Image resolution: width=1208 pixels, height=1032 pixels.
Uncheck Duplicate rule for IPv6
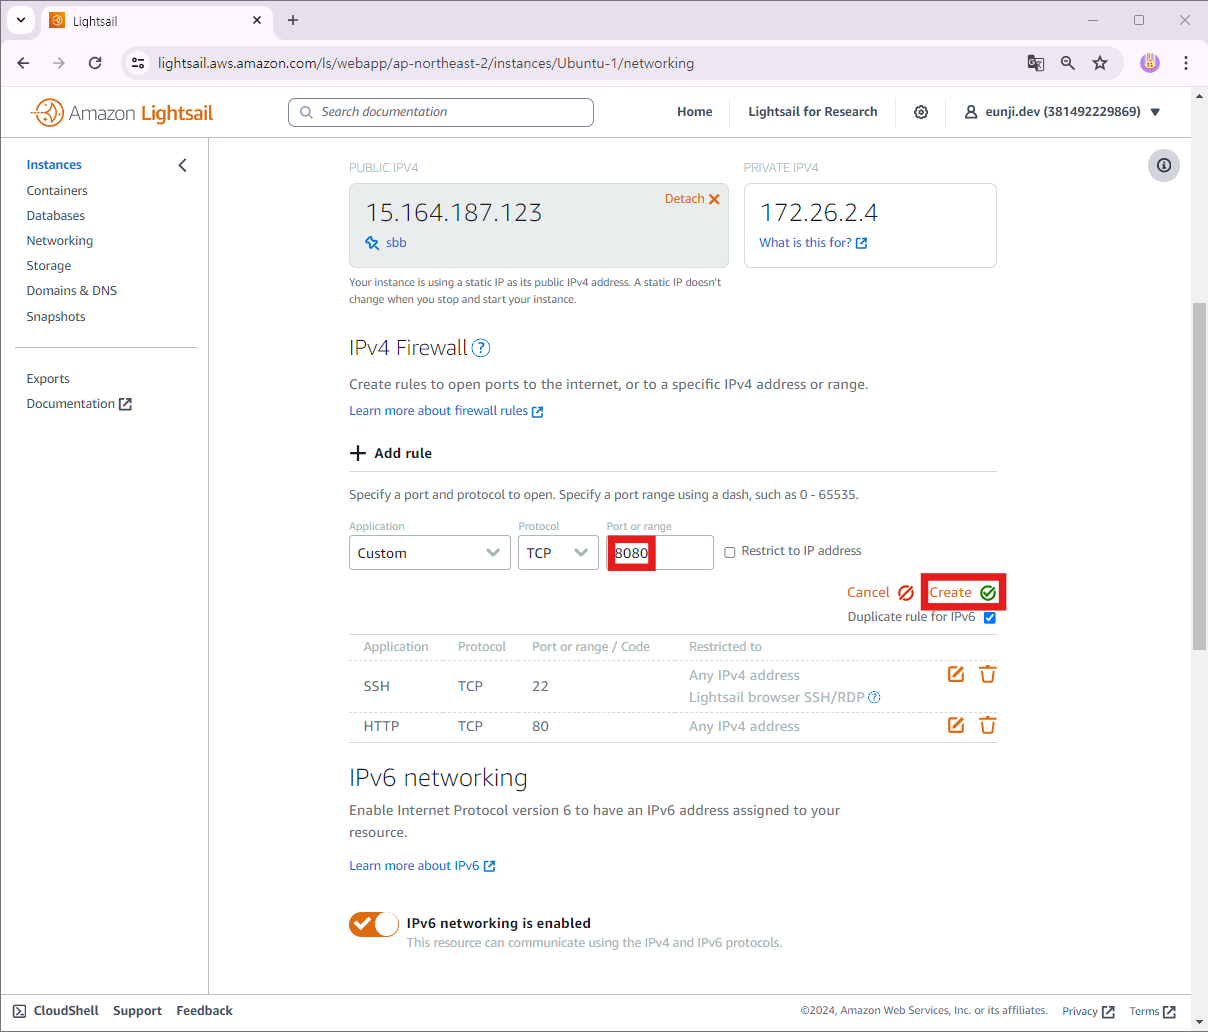(x=990, y=617)
